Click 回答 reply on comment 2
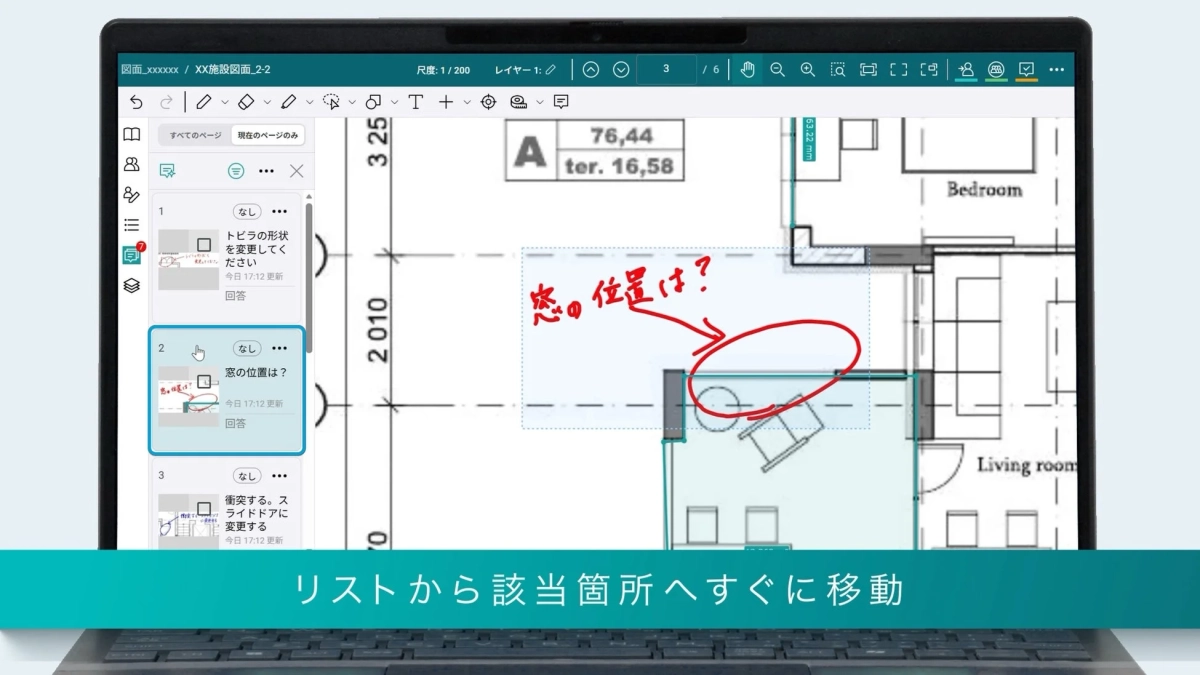 tap(235, 423)
